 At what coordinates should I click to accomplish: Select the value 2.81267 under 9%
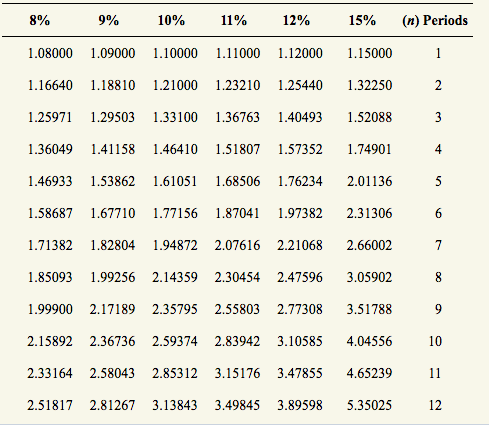point(113,405)
